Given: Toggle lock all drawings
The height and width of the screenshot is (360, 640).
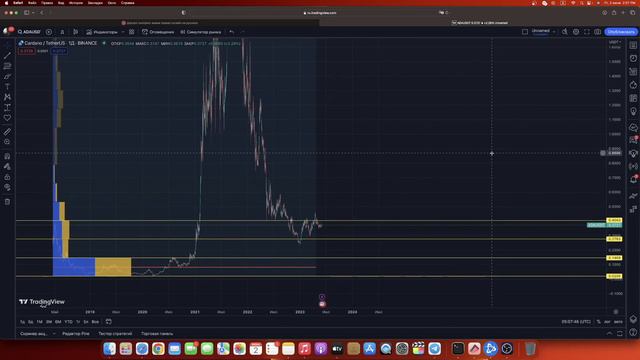Looking at the screenshot, I should click(x=7, y=177).
